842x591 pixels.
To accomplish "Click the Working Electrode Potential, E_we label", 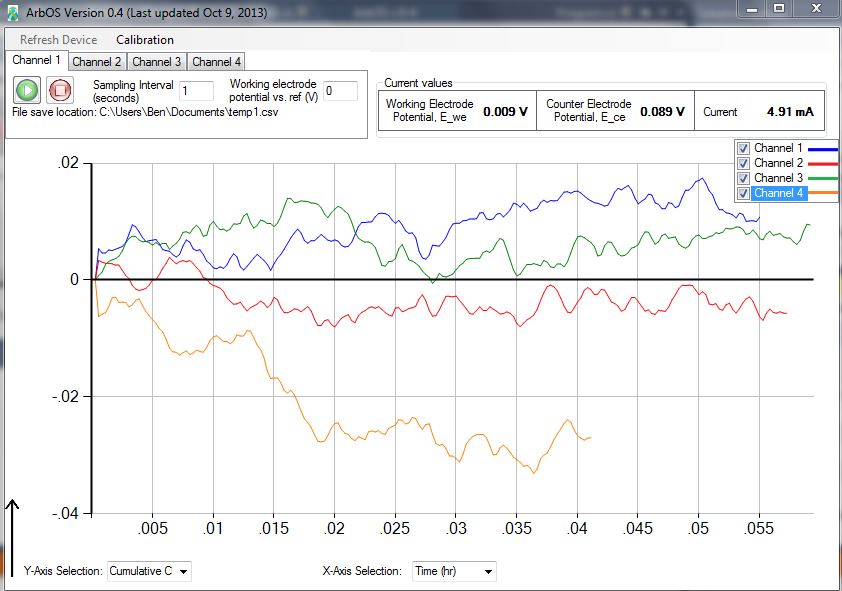I will [430, 111].
